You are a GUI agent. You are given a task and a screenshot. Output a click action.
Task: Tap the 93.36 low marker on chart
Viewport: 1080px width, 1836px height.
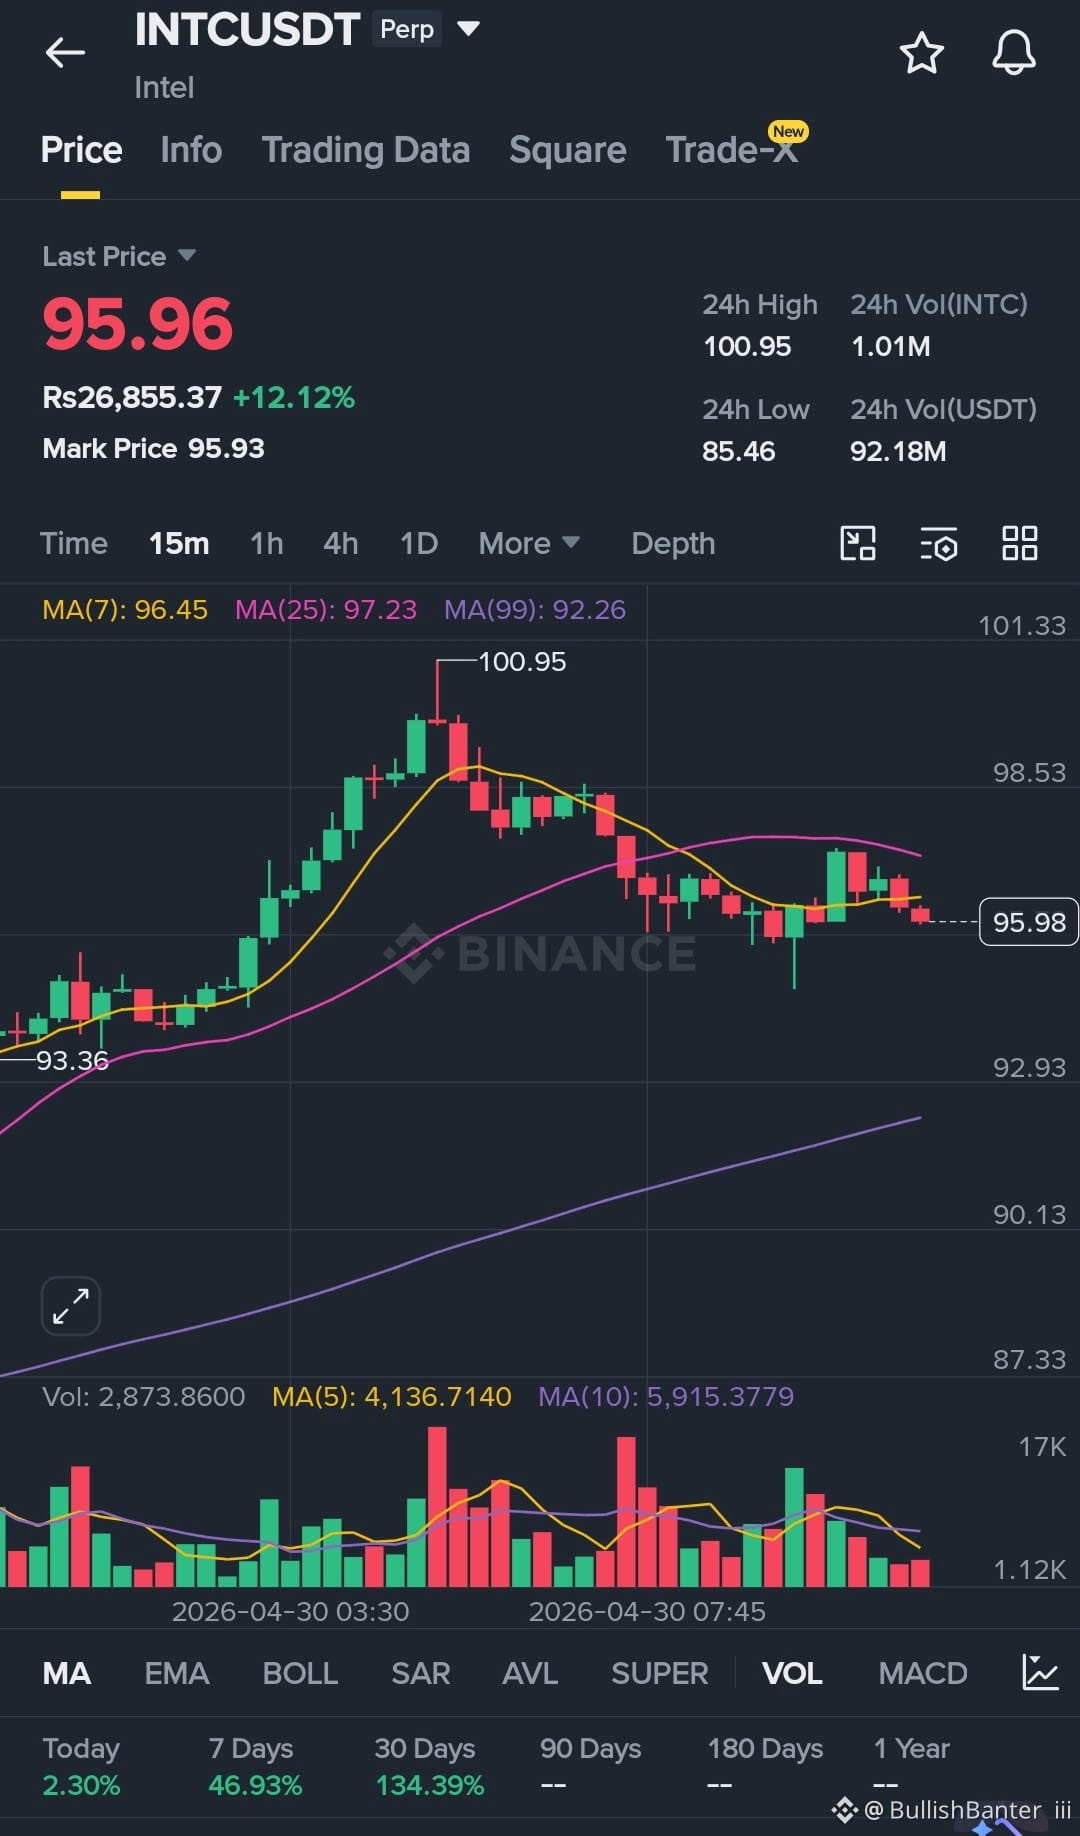72,1060
